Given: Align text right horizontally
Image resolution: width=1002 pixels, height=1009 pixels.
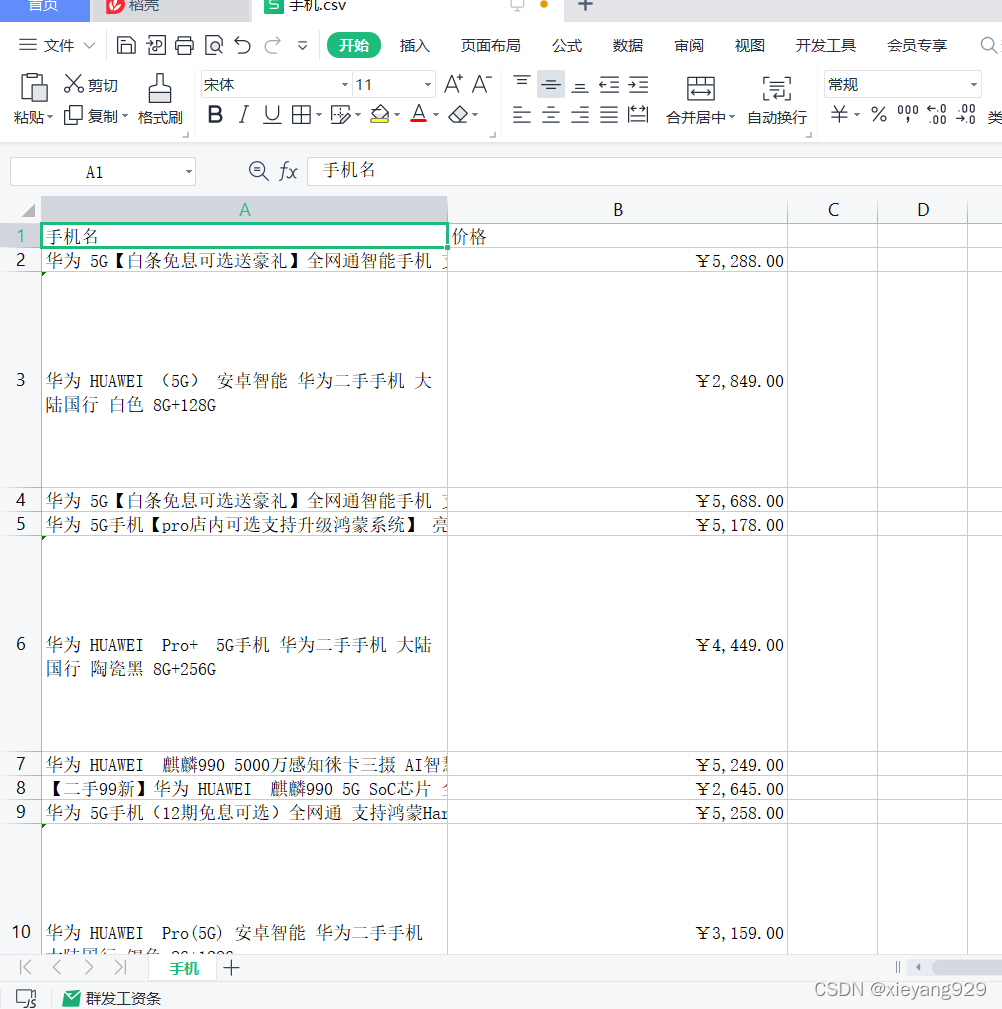Looking at the screenshot, I should 579,115.
